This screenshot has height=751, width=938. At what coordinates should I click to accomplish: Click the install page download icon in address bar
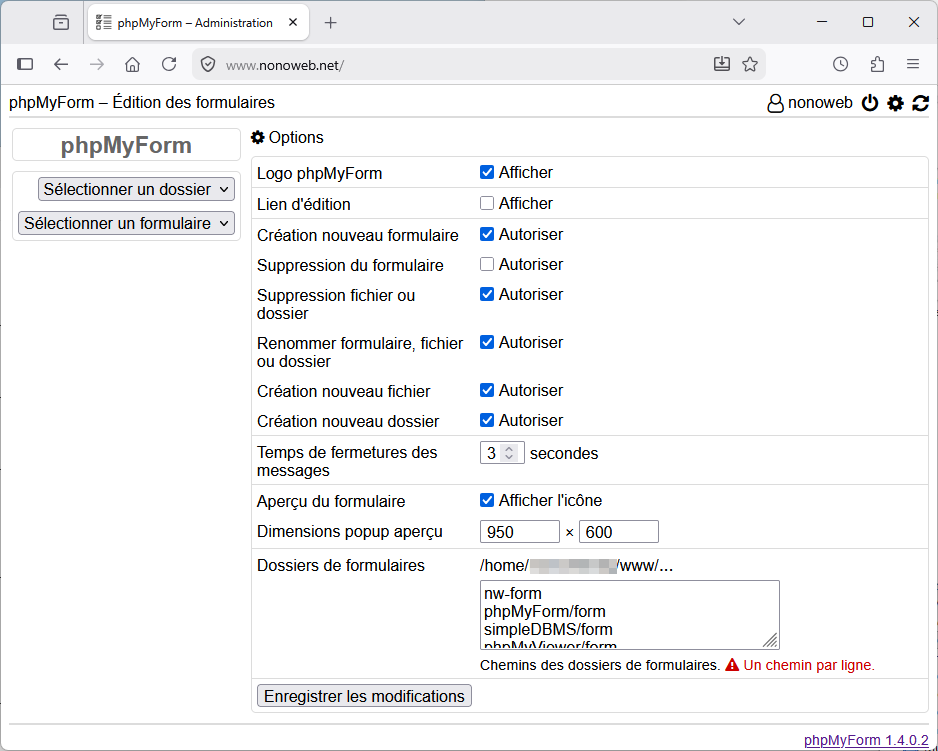coord(722,64)
